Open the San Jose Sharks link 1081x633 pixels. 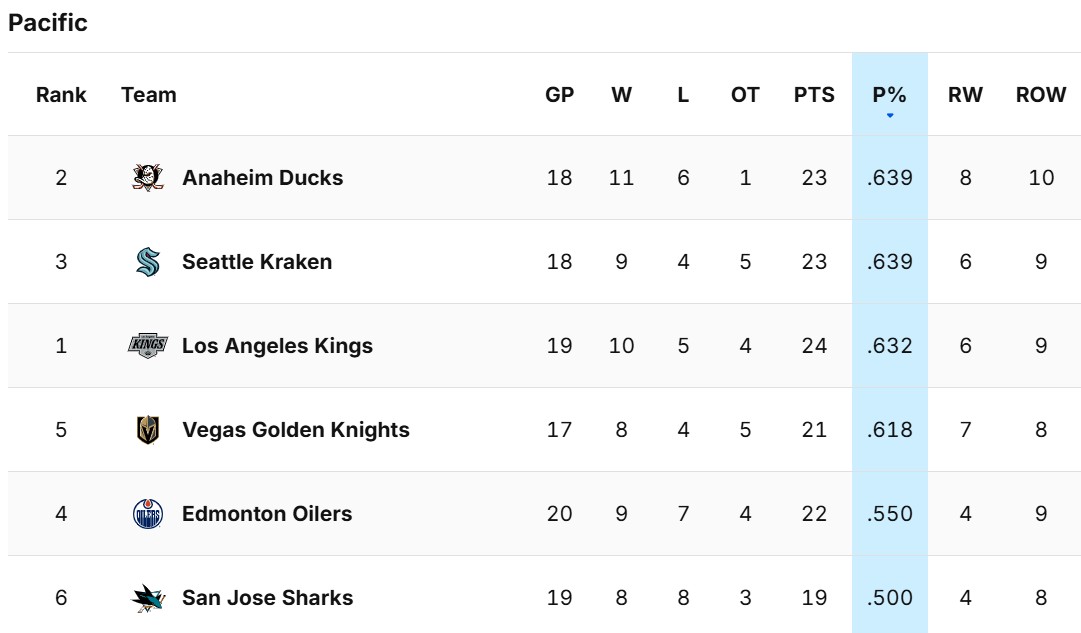[x=267, y=598]
